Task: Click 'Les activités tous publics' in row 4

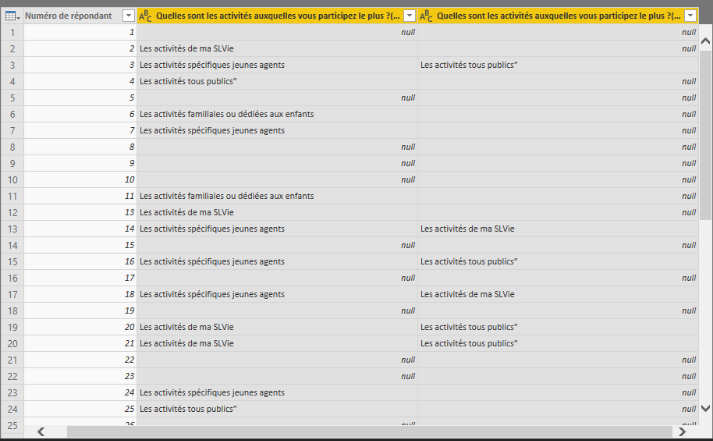Action: pyautogui.click(x=188, y=81)
